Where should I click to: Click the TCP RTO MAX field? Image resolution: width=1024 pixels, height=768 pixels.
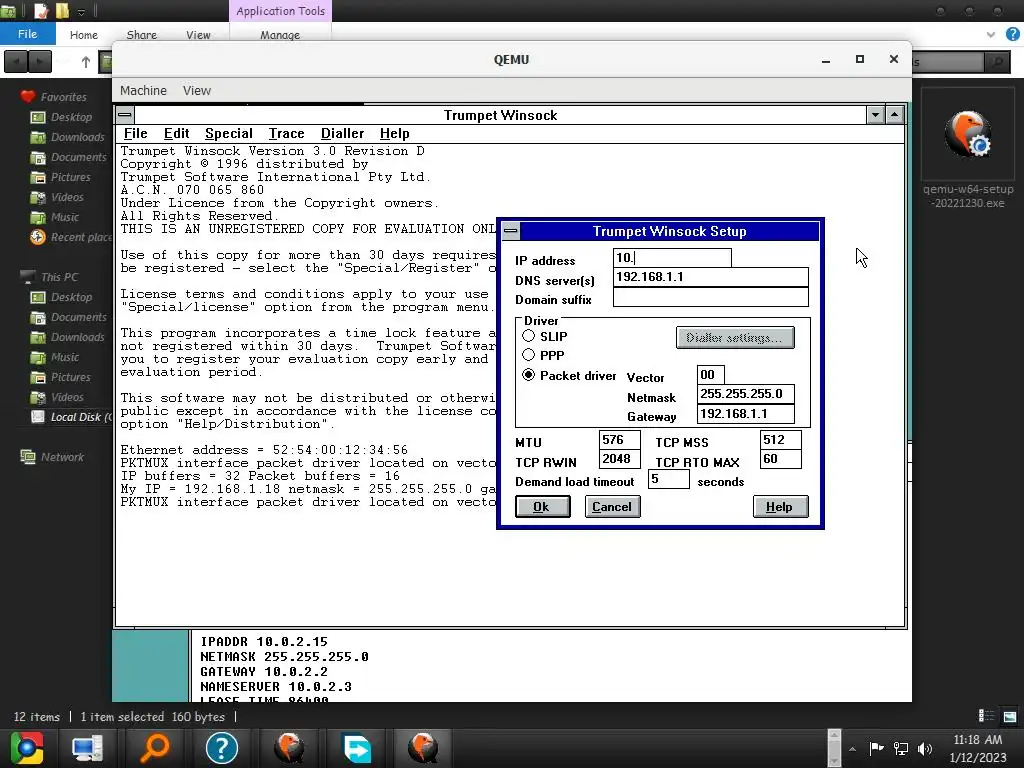point(780,459)
